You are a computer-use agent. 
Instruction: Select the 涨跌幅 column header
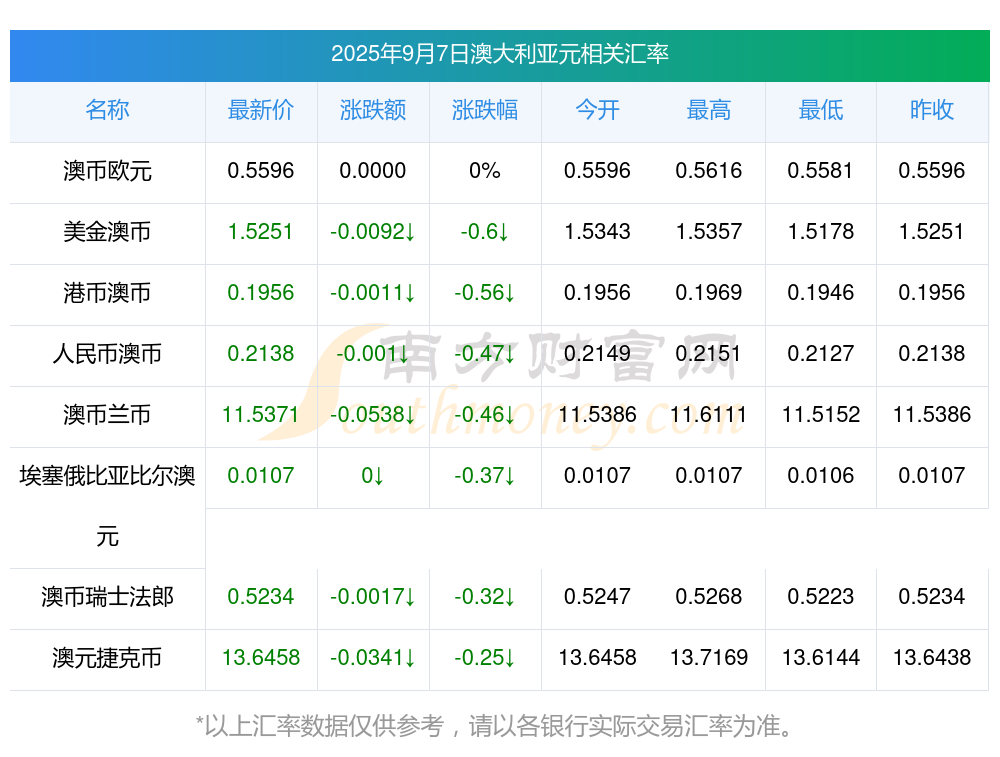click(x=485, y=110)
